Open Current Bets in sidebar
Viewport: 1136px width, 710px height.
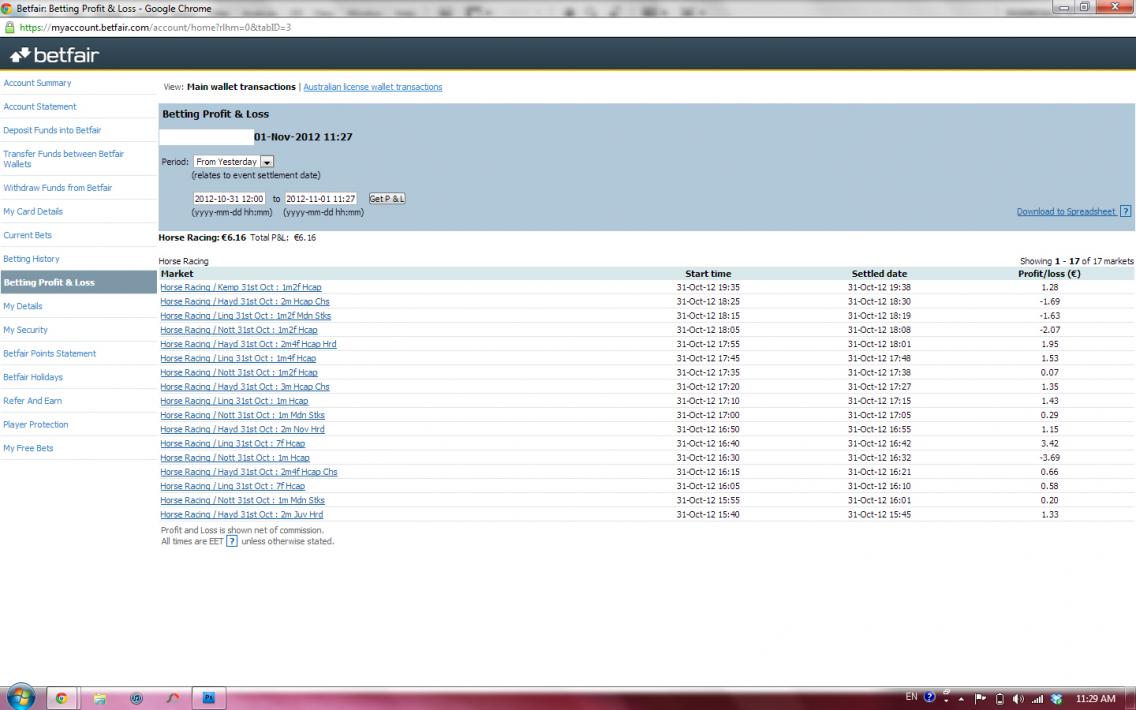point(28,235)
